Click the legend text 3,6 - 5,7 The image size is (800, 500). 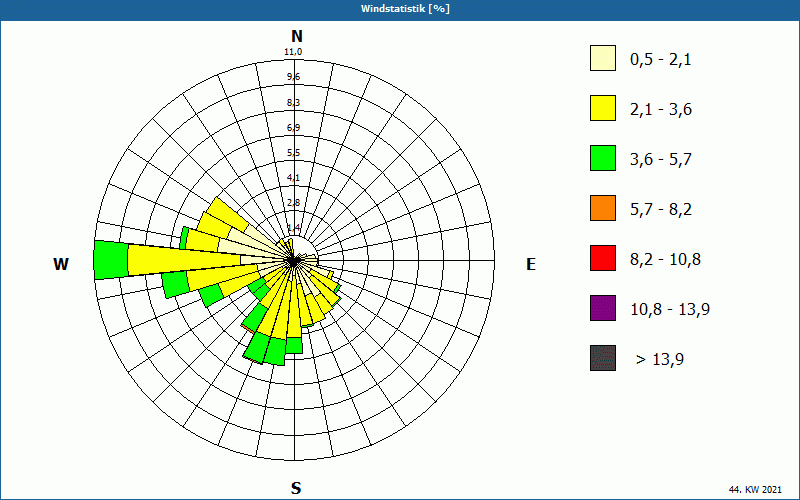[x=661, y=160]
